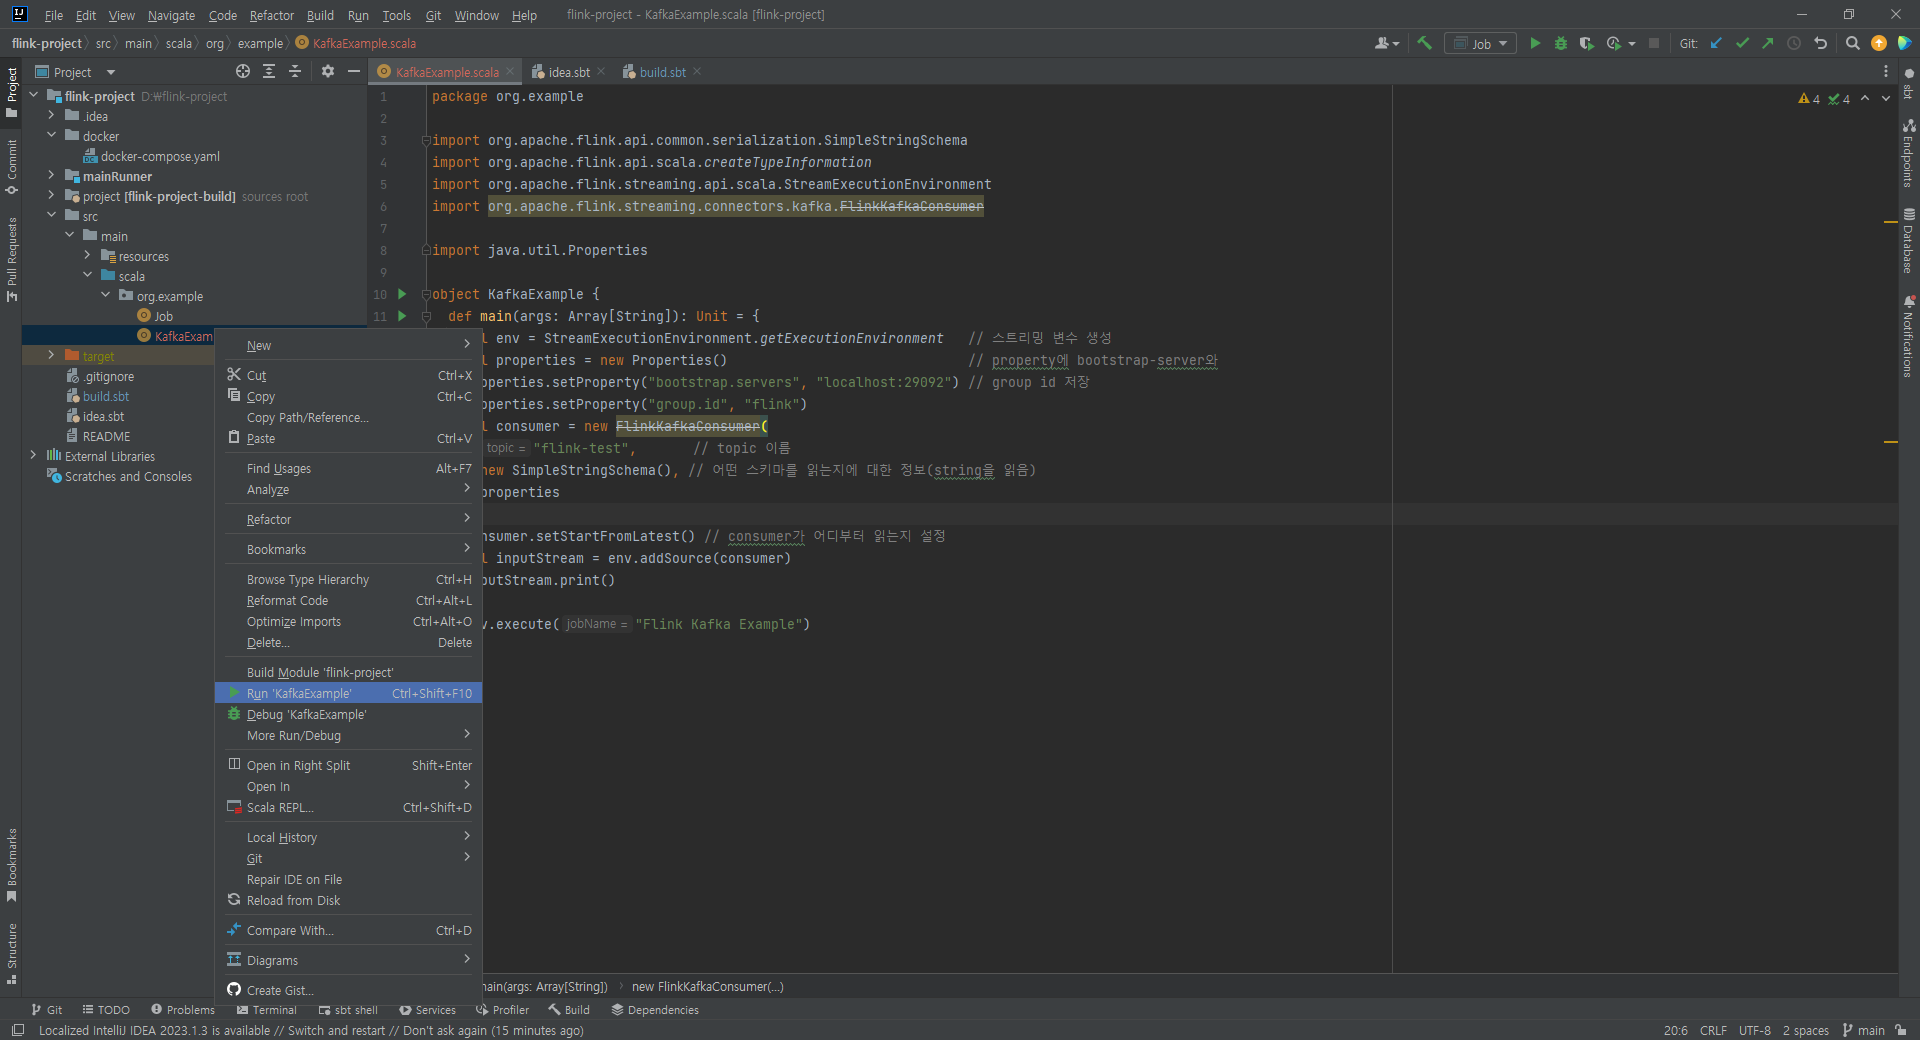
Task: Expand External Libraries node
Action: coord(34,455)
